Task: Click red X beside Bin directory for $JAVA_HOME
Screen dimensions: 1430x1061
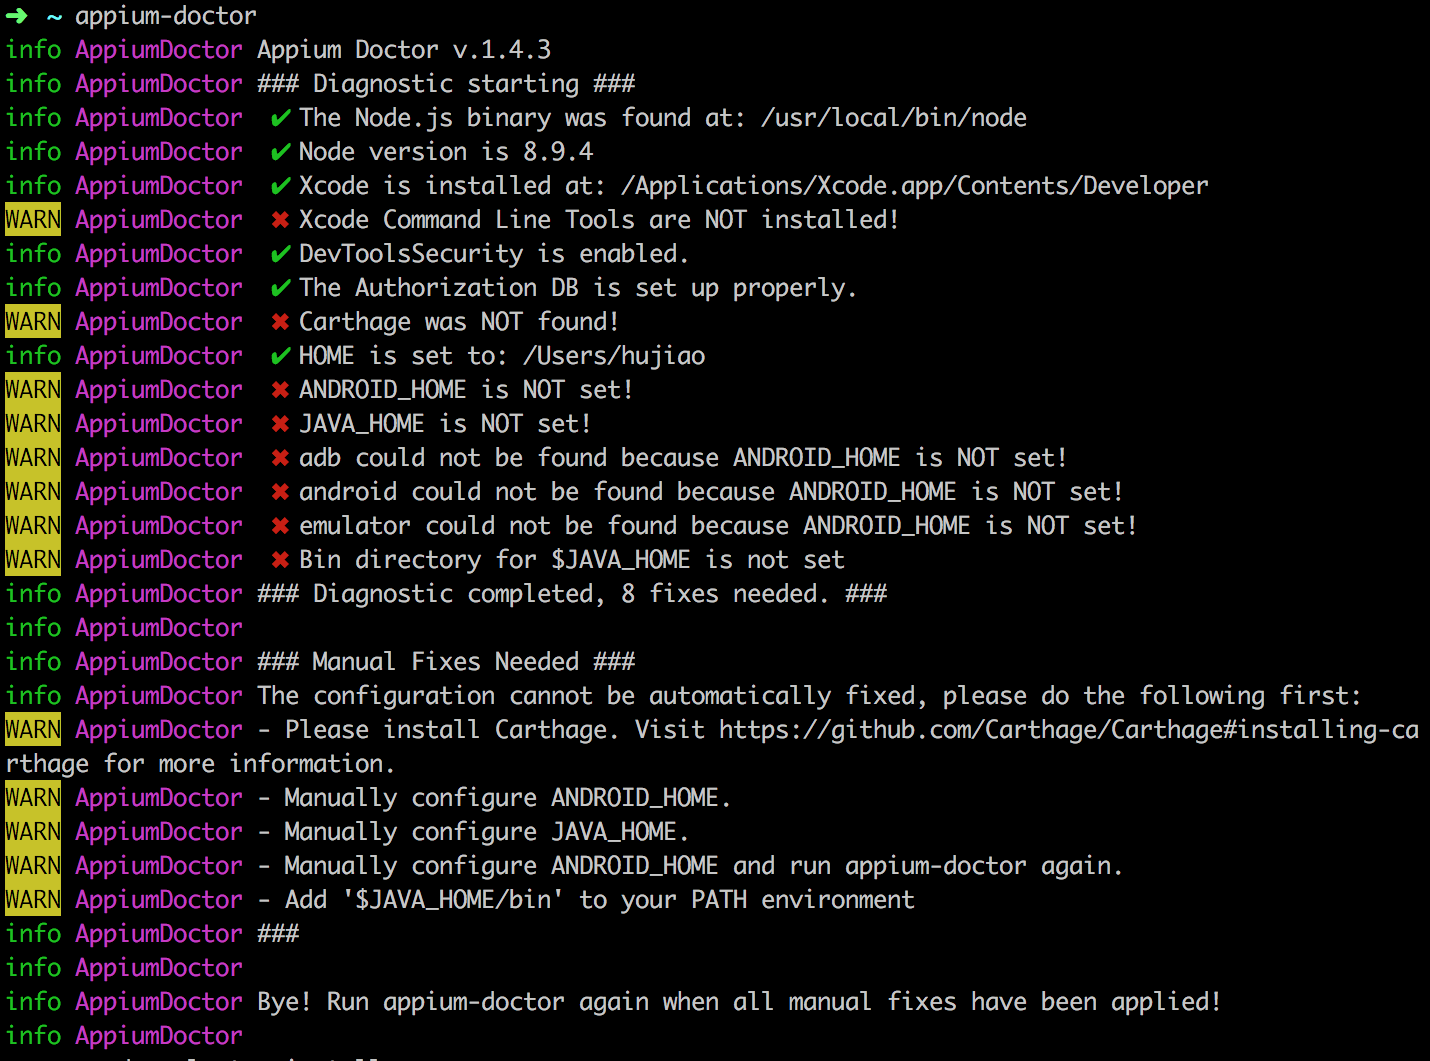Action: [x=281, y=560]
